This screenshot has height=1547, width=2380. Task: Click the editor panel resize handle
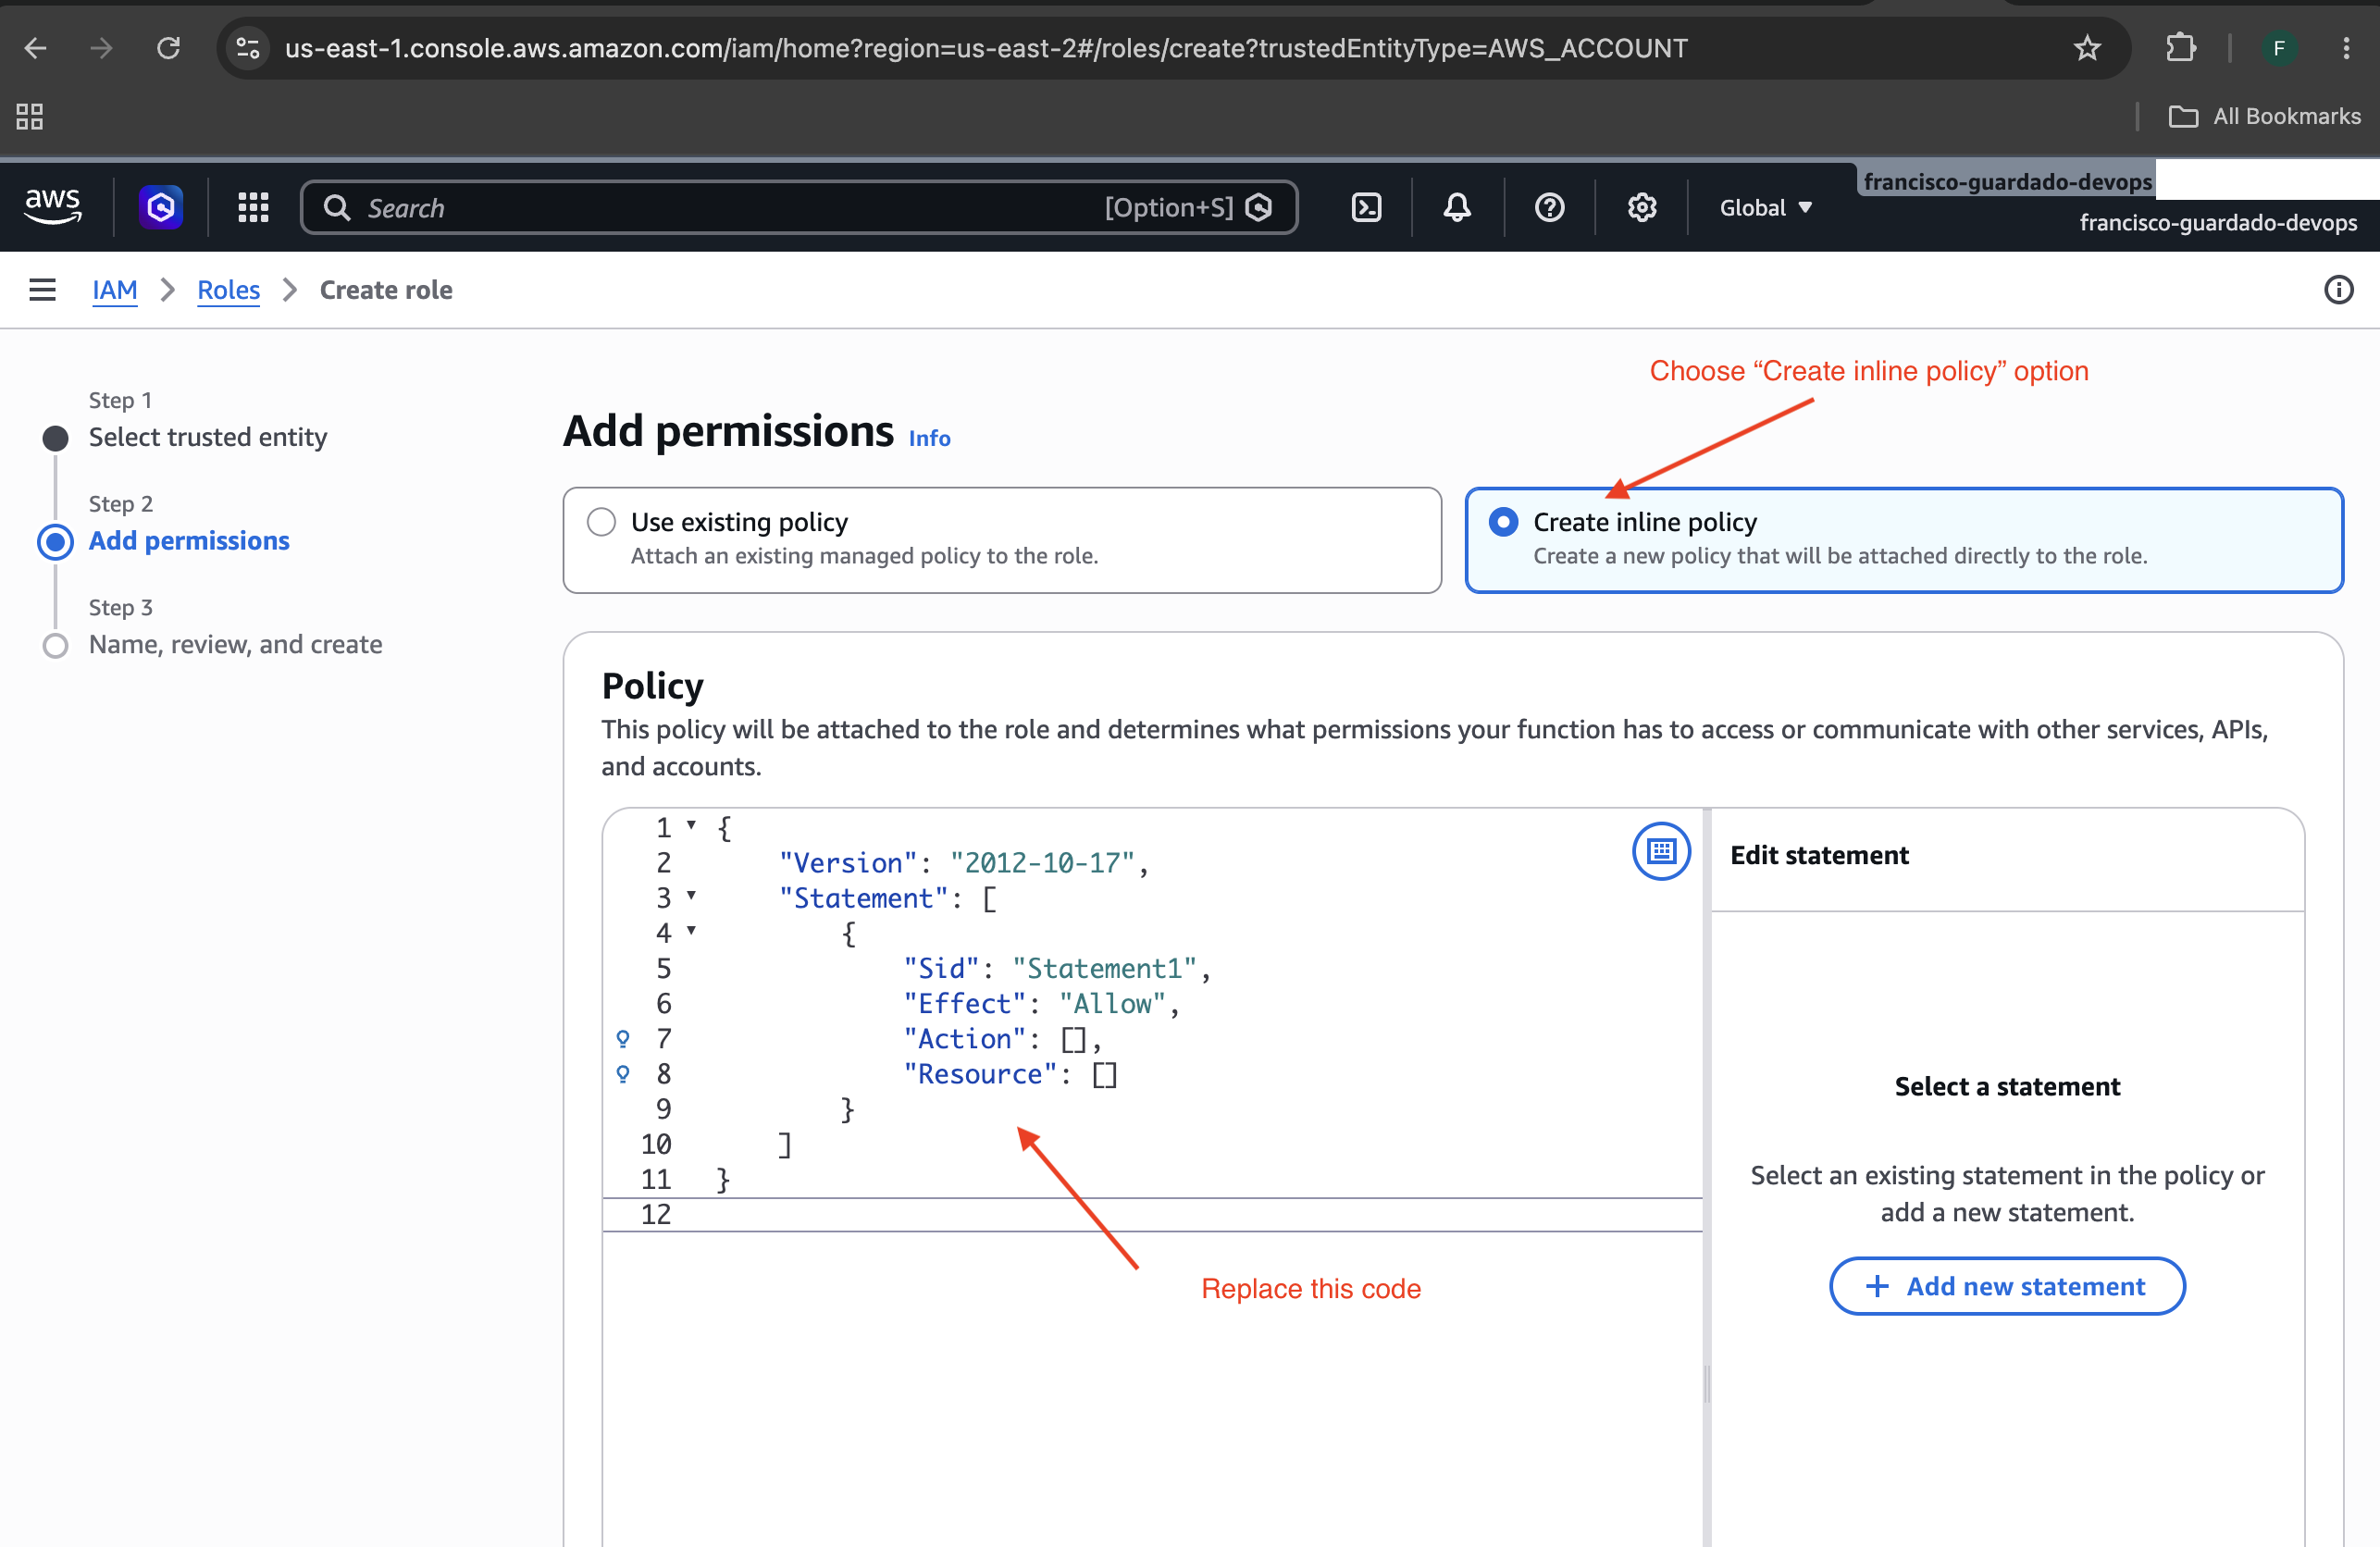pyautogui.click(x=1706, y=1385)
